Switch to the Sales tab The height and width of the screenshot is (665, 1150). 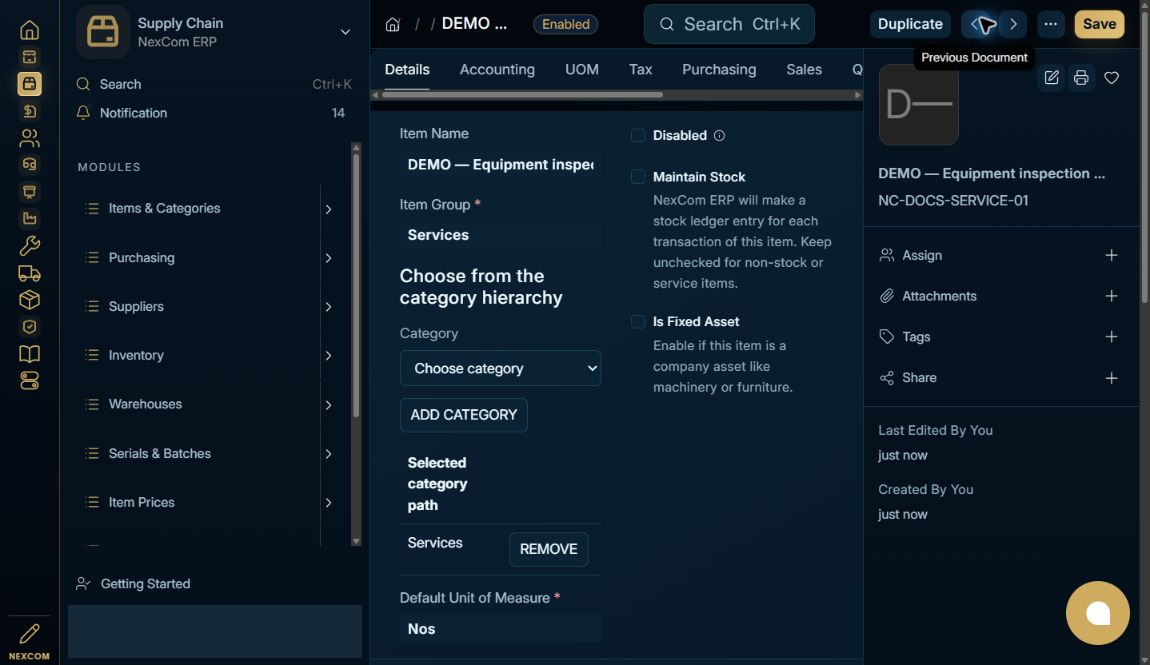click(804, 70)
